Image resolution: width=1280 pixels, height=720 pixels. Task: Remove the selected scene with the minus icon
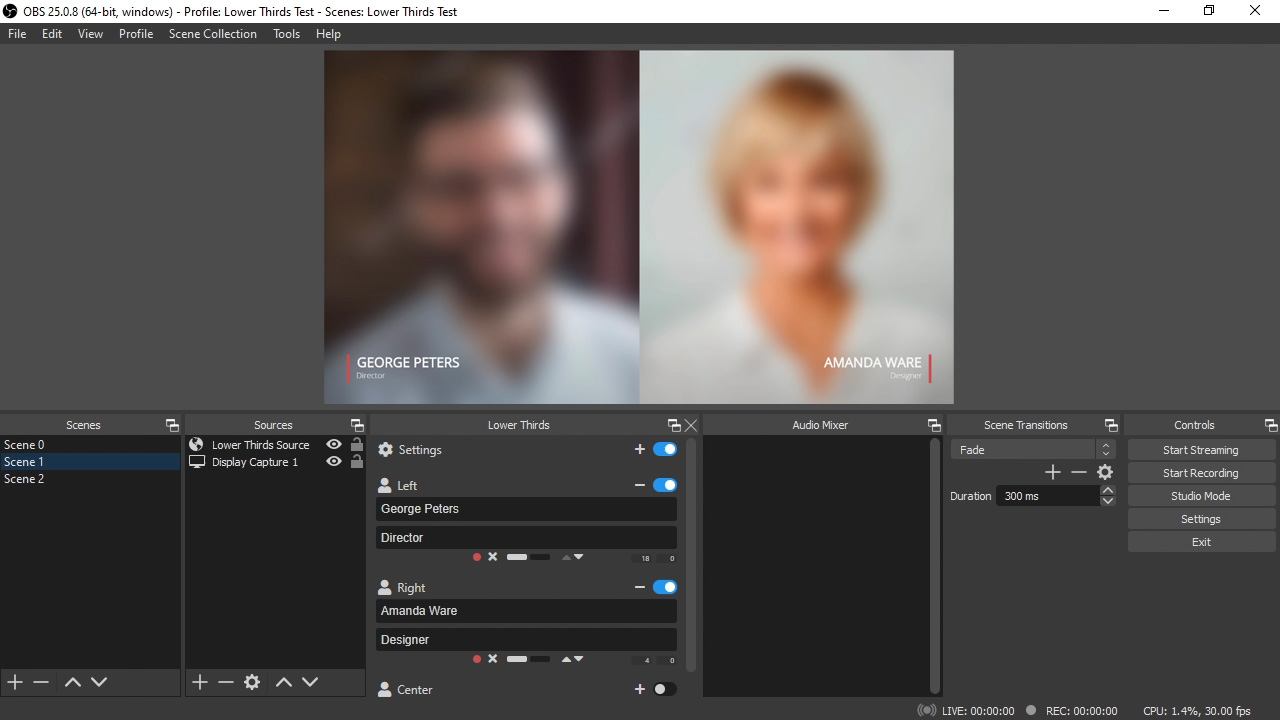coord(41,682)
